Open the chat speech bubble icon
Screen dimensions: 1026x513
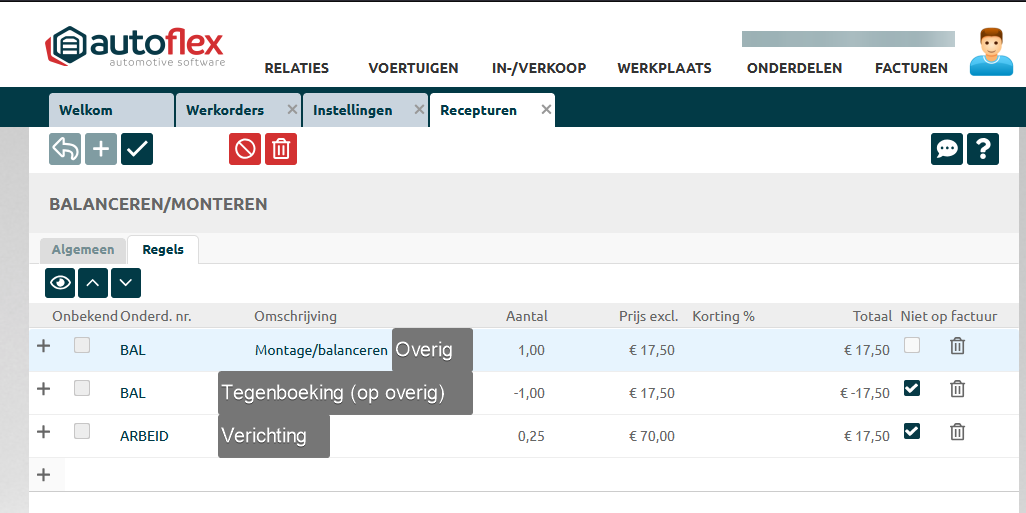click(x=947, y=149)
